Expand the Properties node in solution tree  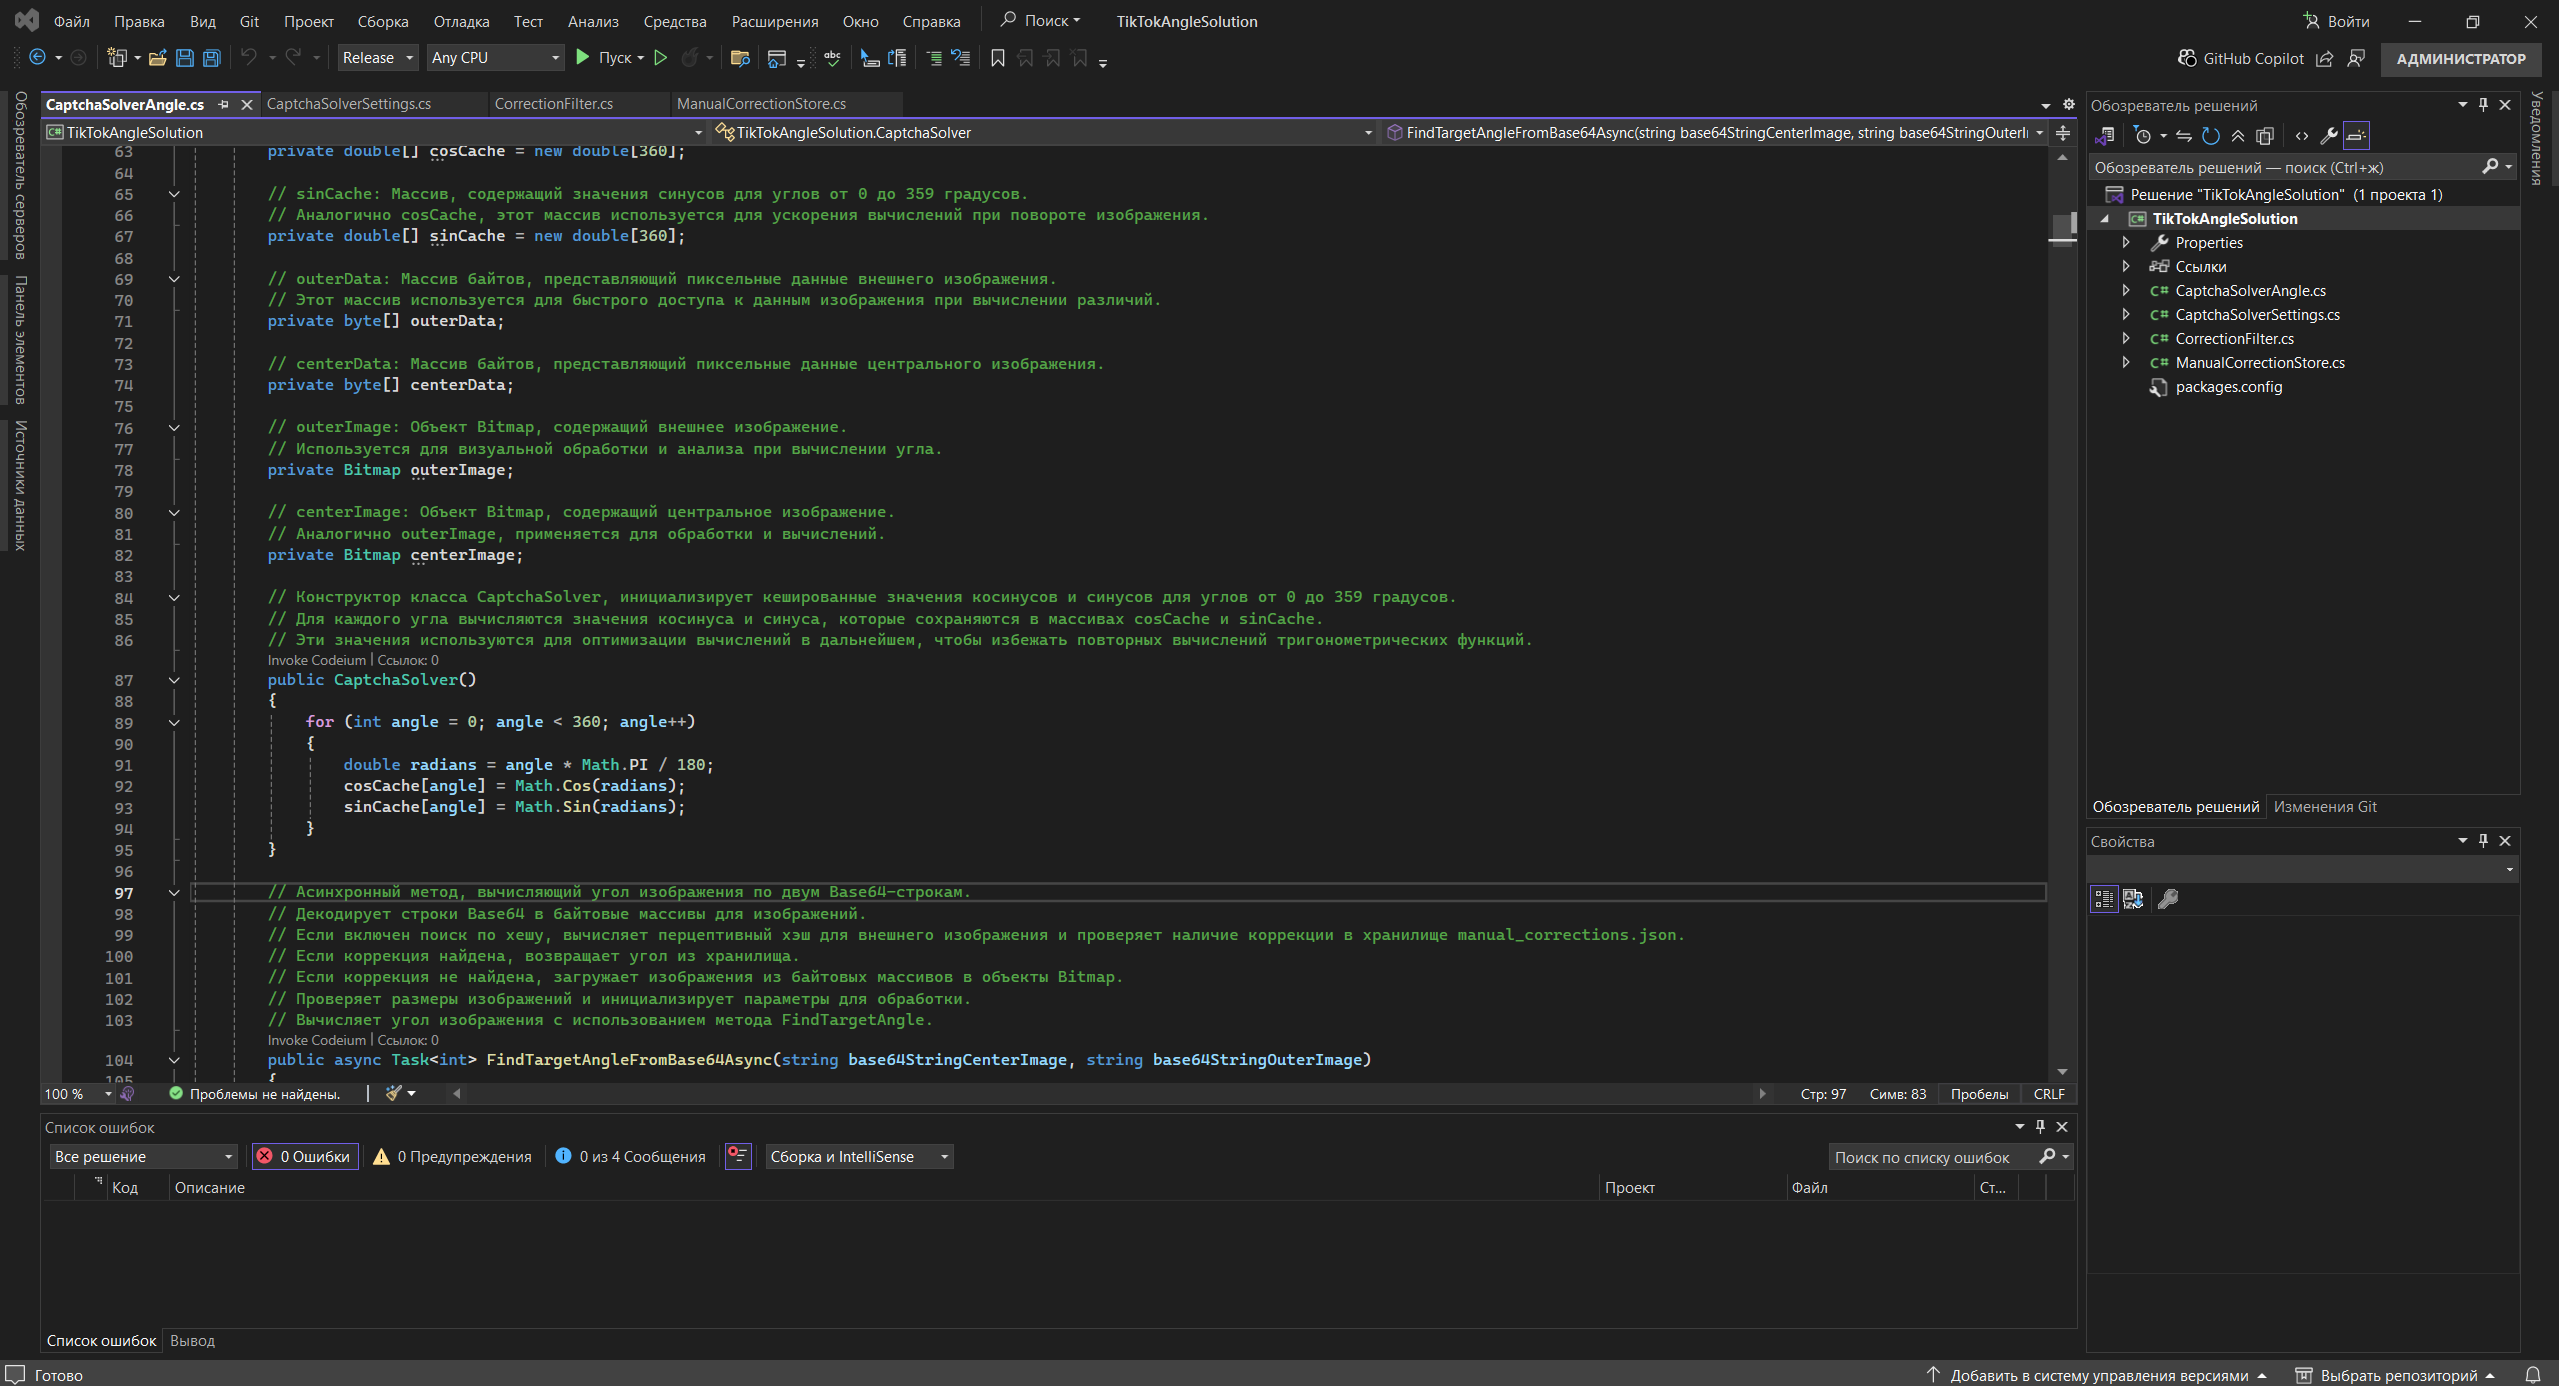pyautogui.click(x=2127, y=243)
